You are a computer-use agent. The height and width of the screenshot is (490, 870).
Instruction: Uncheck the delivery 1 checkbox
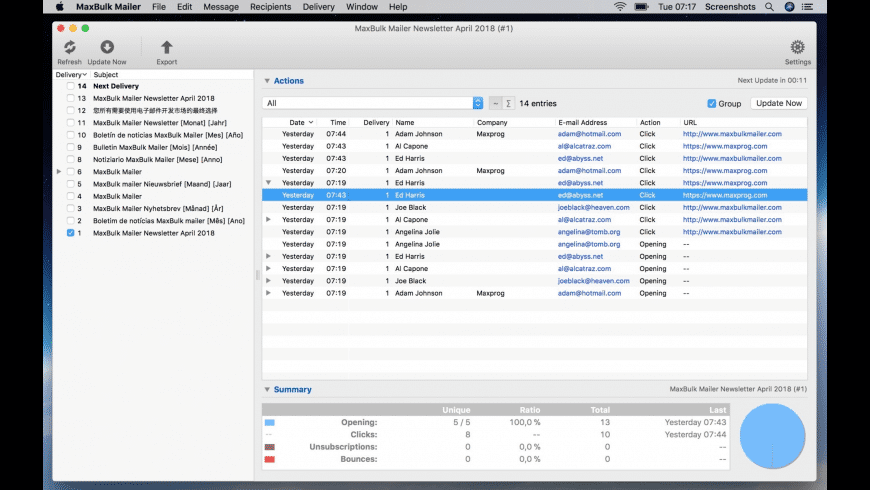[70, 233]
